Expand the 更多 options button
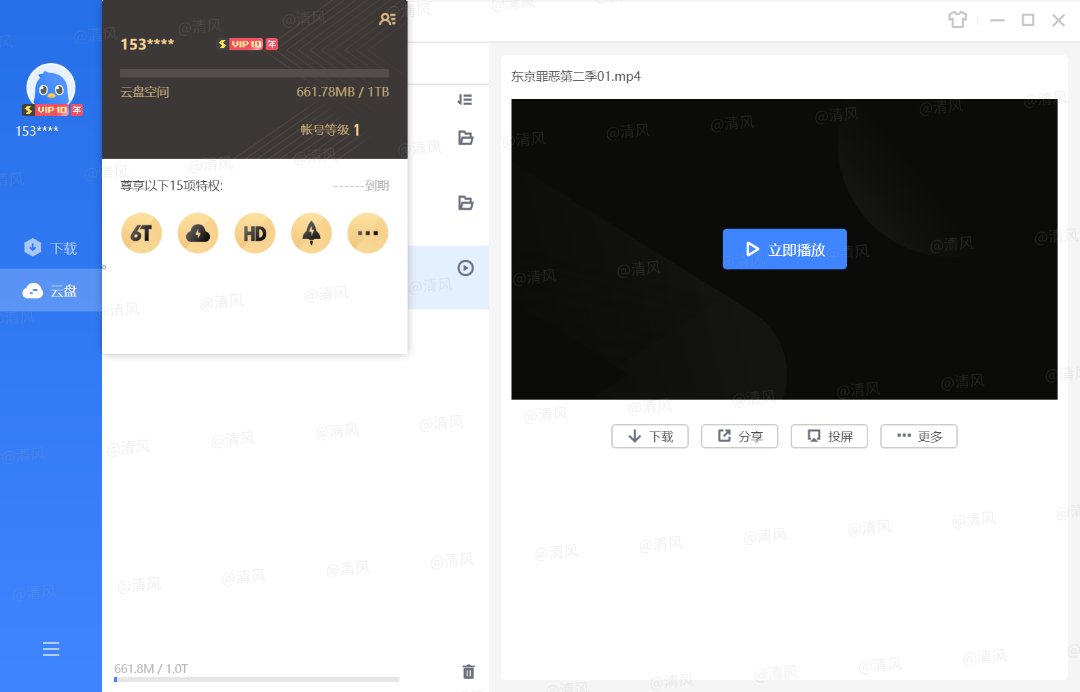The width and height of the screenshot is (1080, 692). (918, 436)
